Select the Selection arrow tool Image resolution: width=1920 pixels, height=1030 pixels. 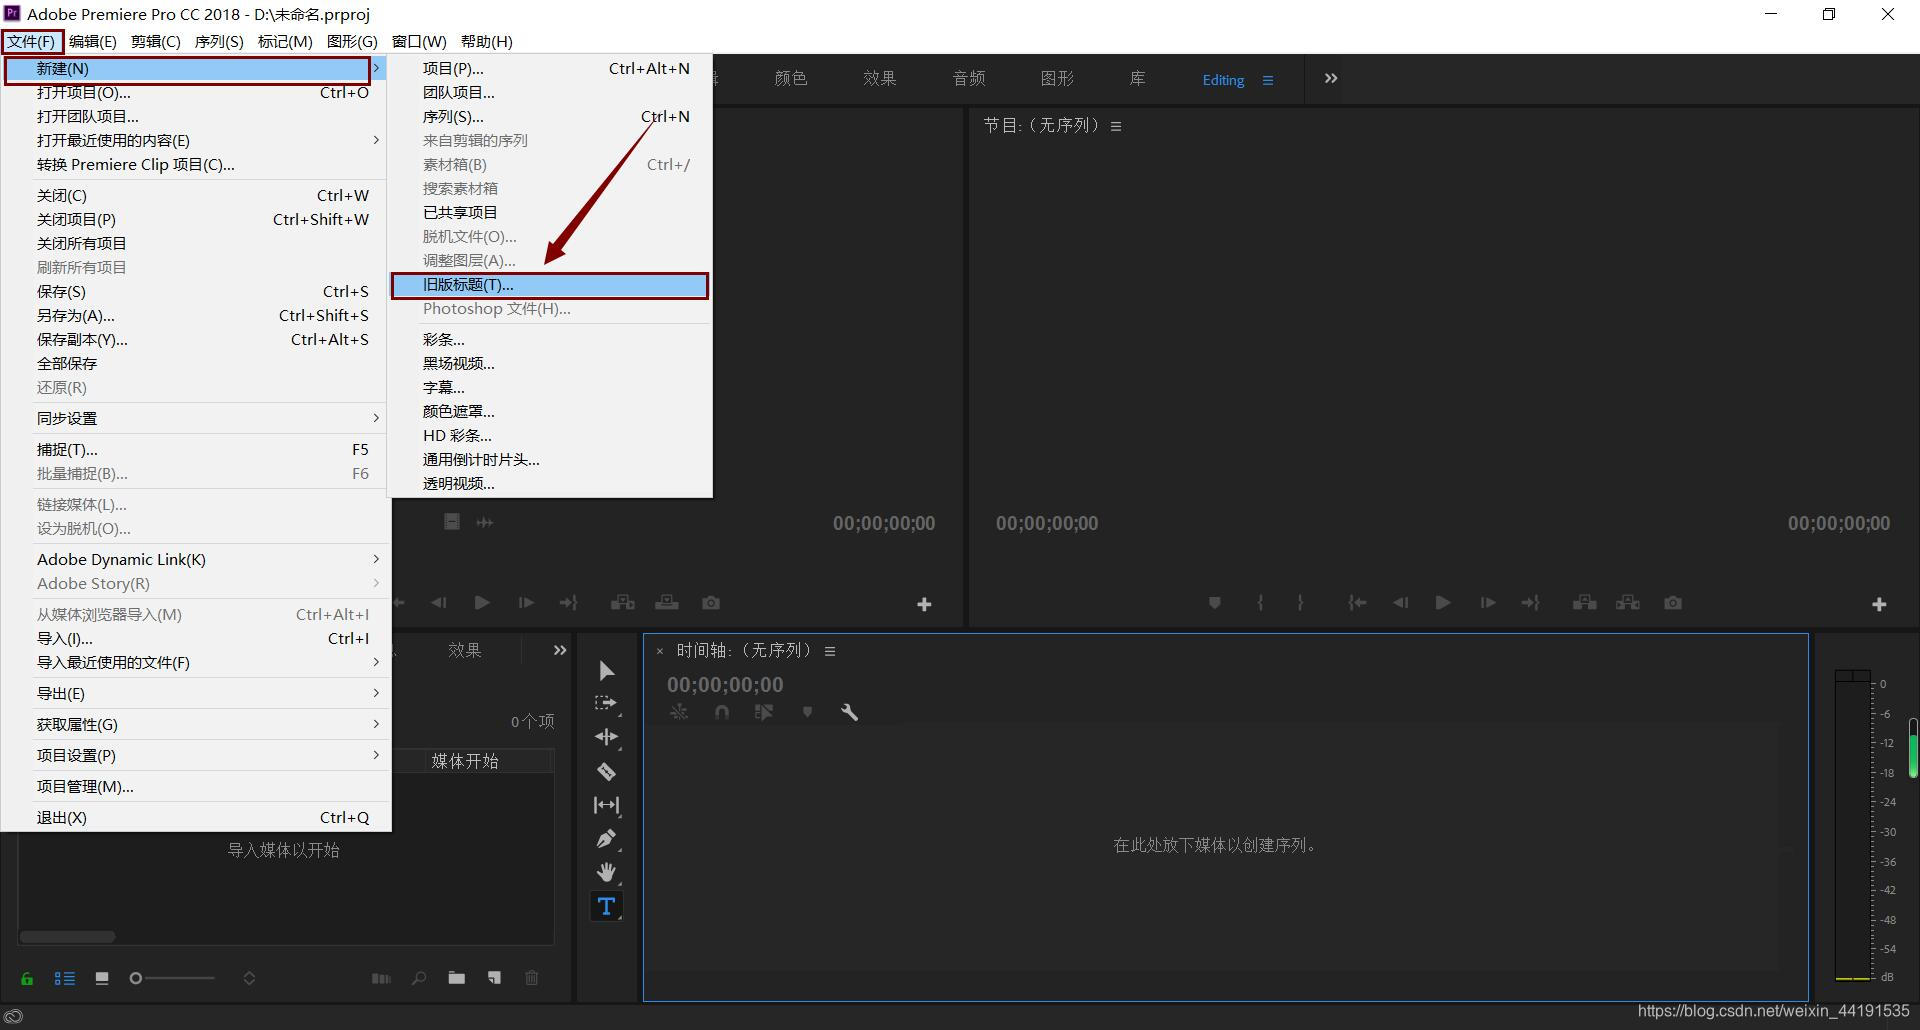click(x=606, y=670)
